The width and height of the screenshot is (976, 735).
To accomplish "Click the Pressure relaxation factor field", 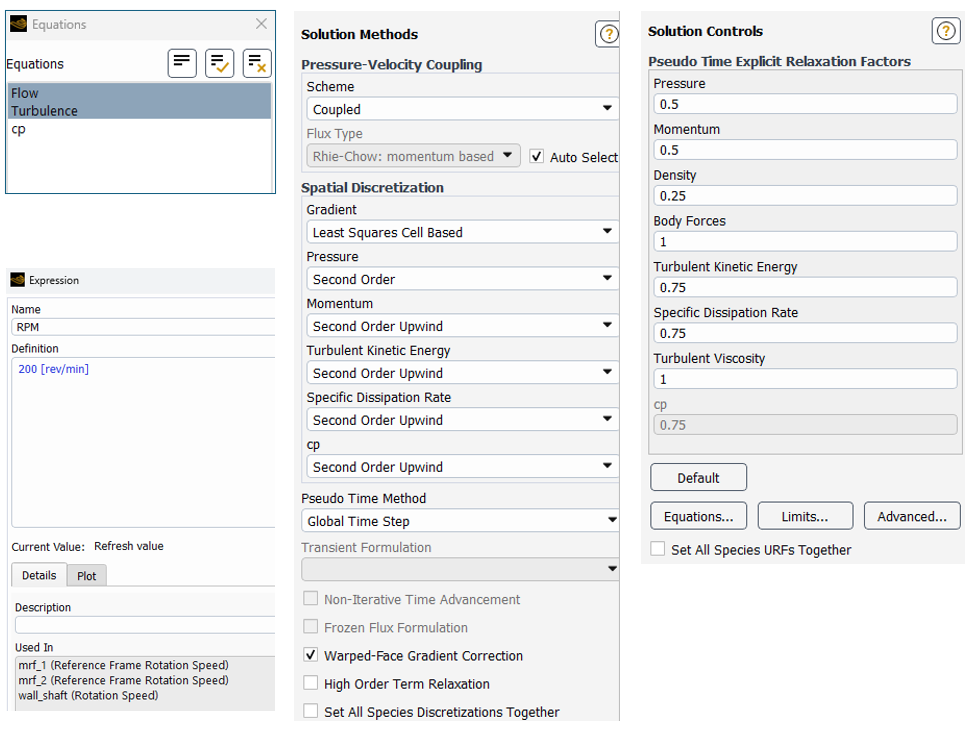I will point(805,104).
